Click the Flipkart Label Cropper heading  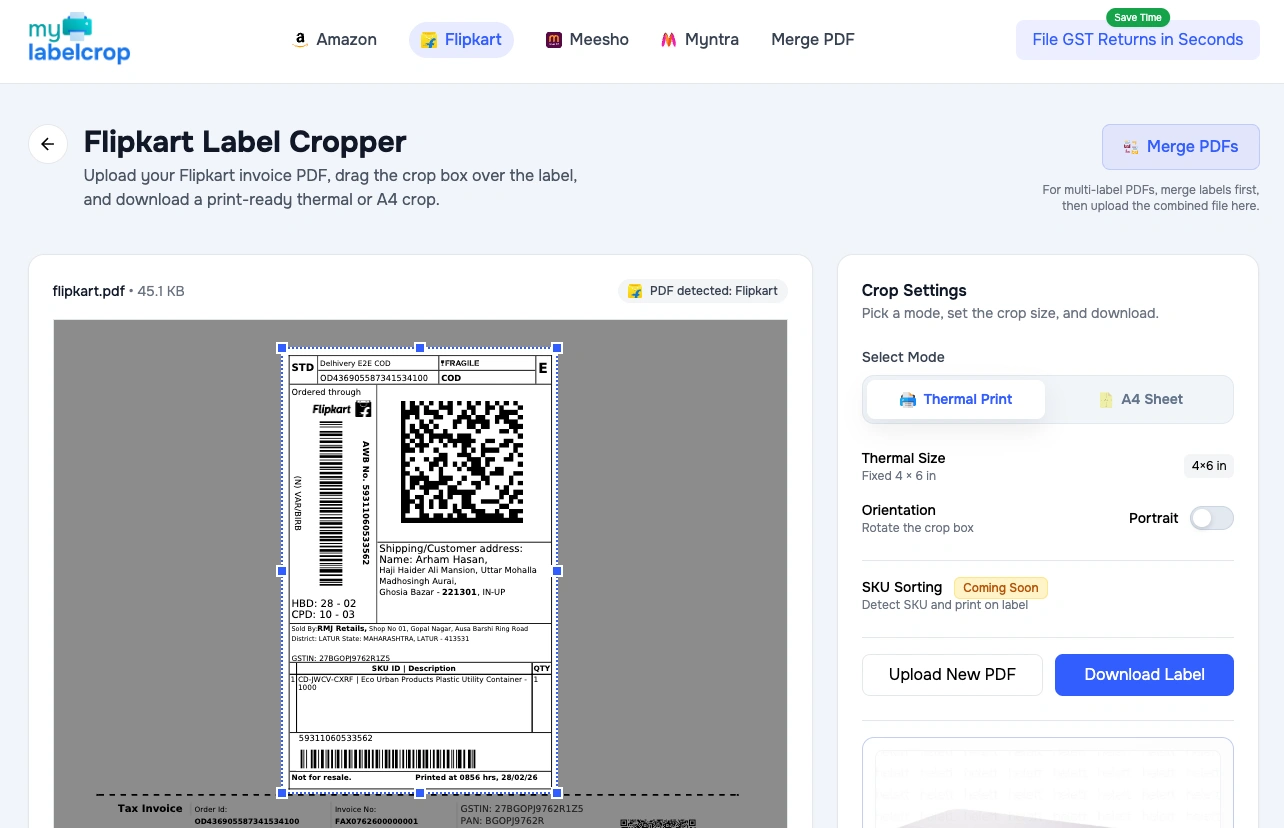245,142
